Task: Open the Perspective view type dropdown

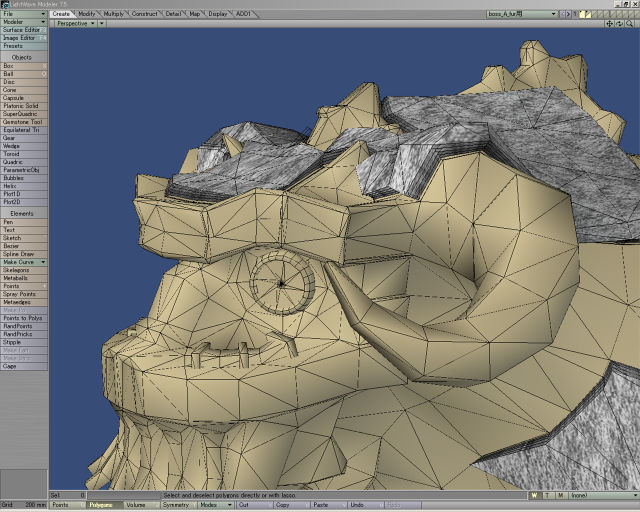Action: pos(76,24)
